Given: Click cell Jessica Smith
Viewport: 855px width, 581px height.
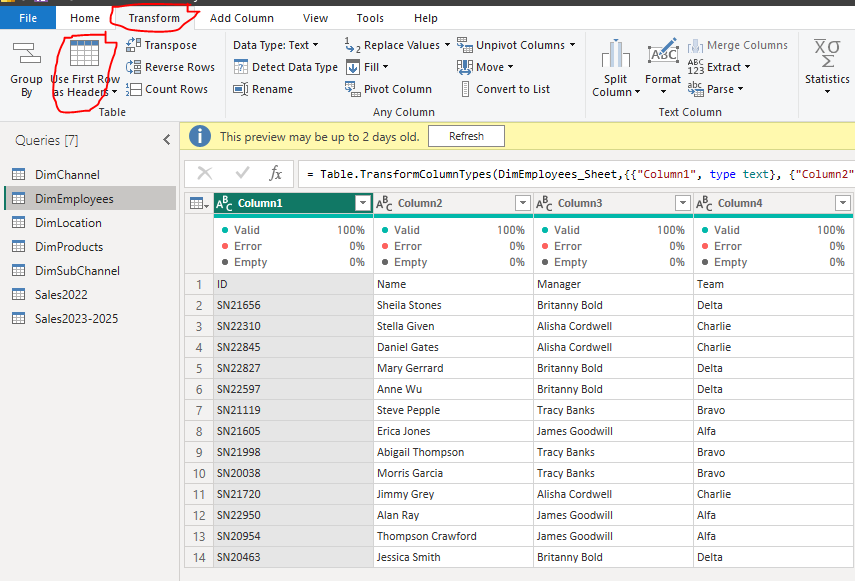Looking at the screenshot, I should 453,557.
